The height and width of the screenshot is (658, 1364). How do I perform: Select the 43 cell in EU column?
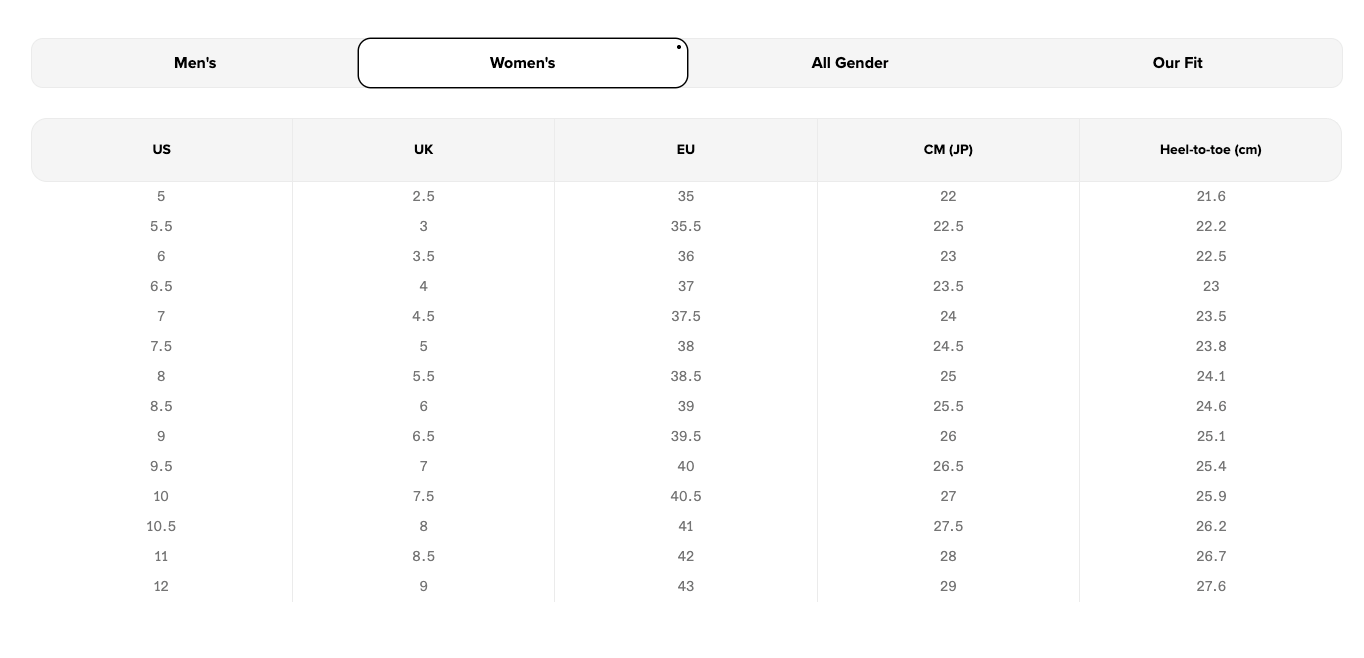[x=686, y=586]
